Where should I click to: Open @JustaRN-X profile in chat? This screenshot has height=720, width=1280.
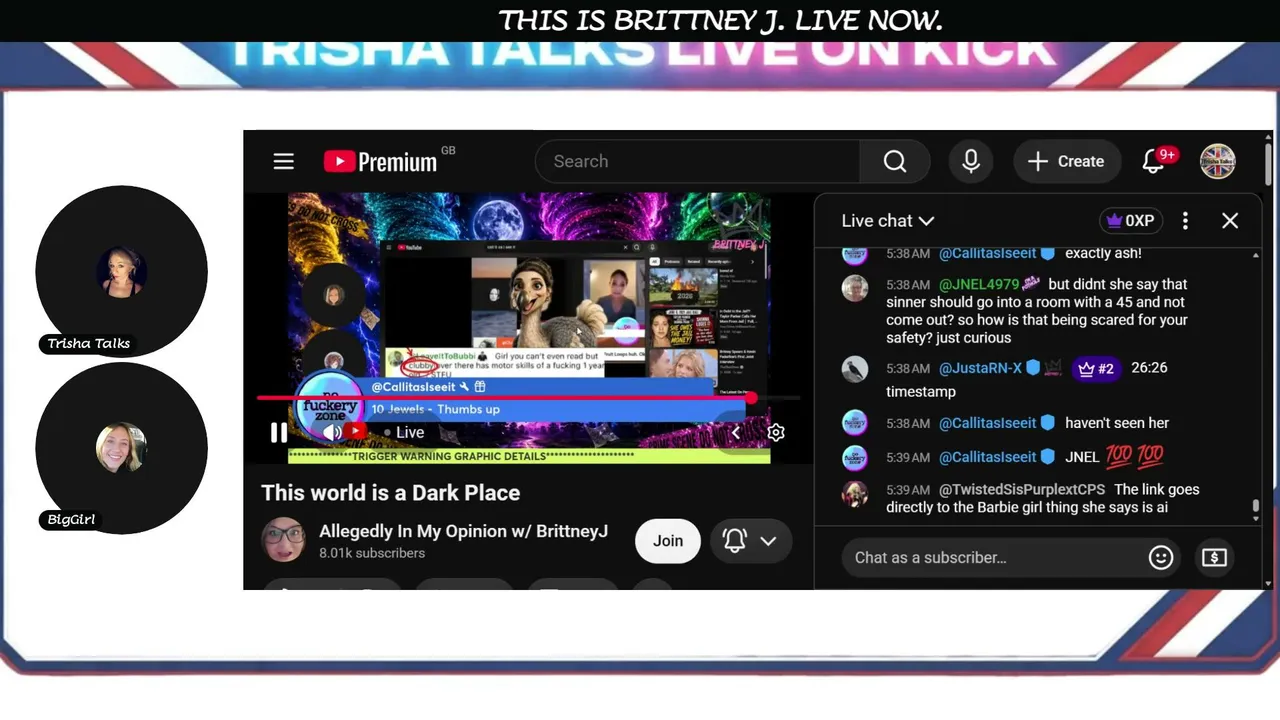pos(980,368)
